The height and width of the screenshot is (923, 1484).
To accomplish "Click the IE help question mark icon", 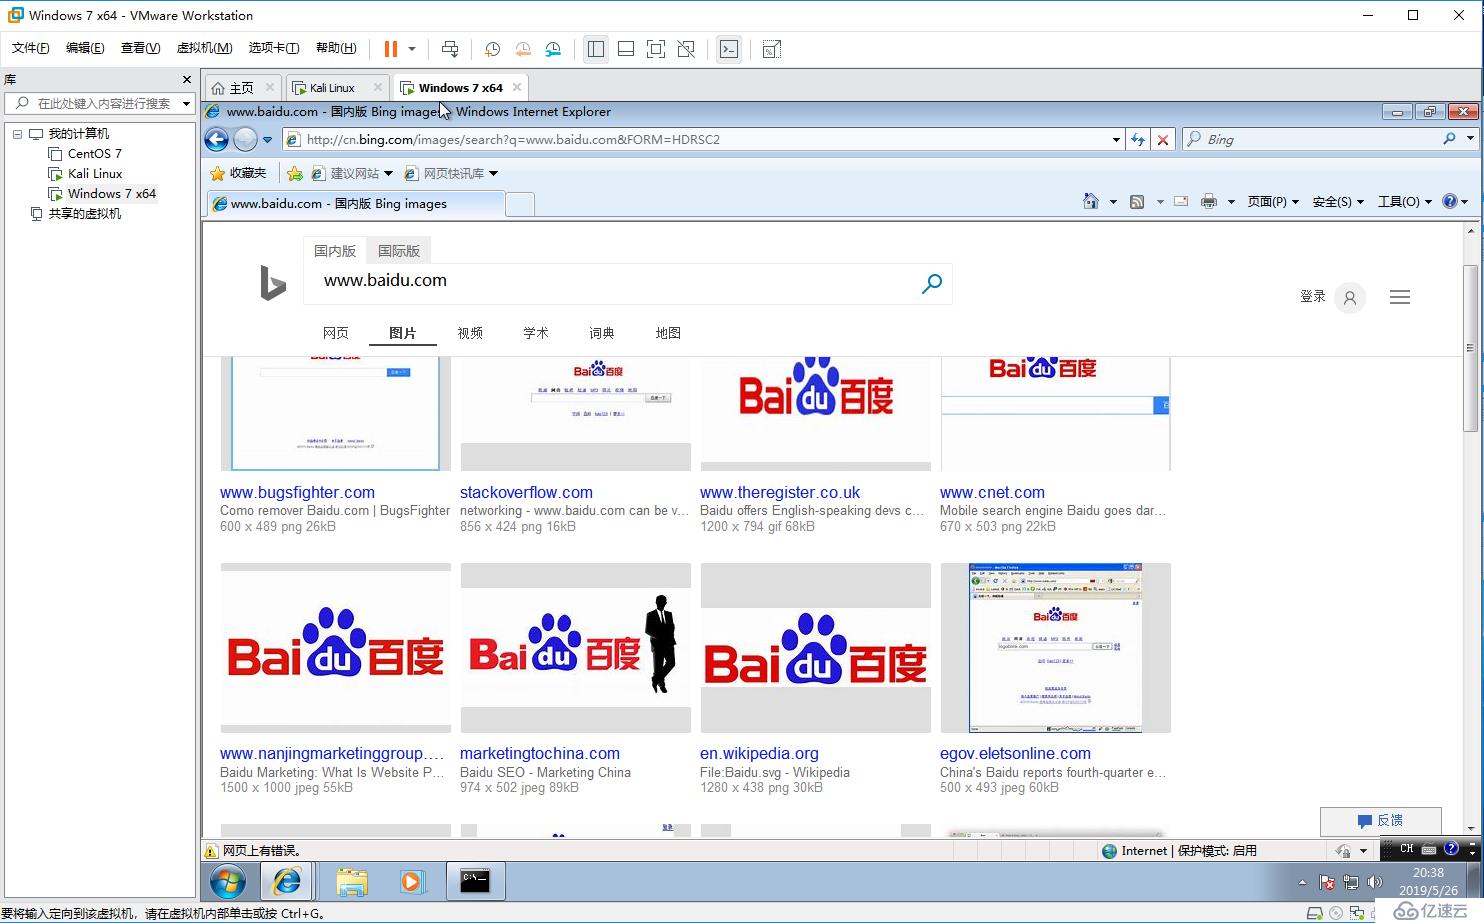I will click(x=1450, y=201).
